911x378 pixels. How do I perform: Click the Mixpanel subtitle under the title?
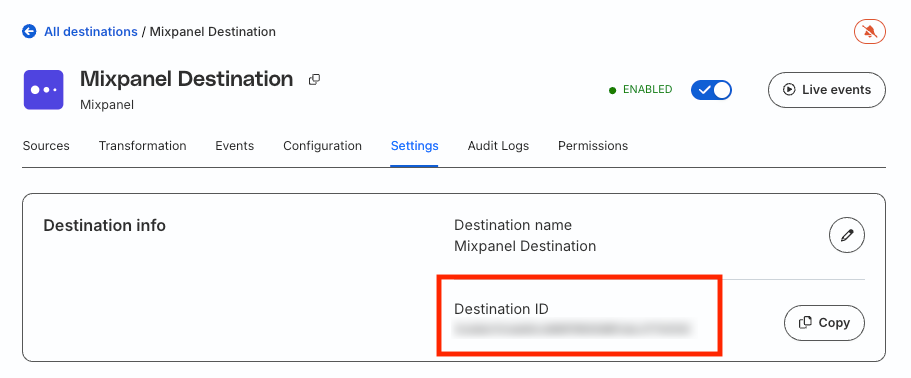pyautogui.click(x=107, y=105)
